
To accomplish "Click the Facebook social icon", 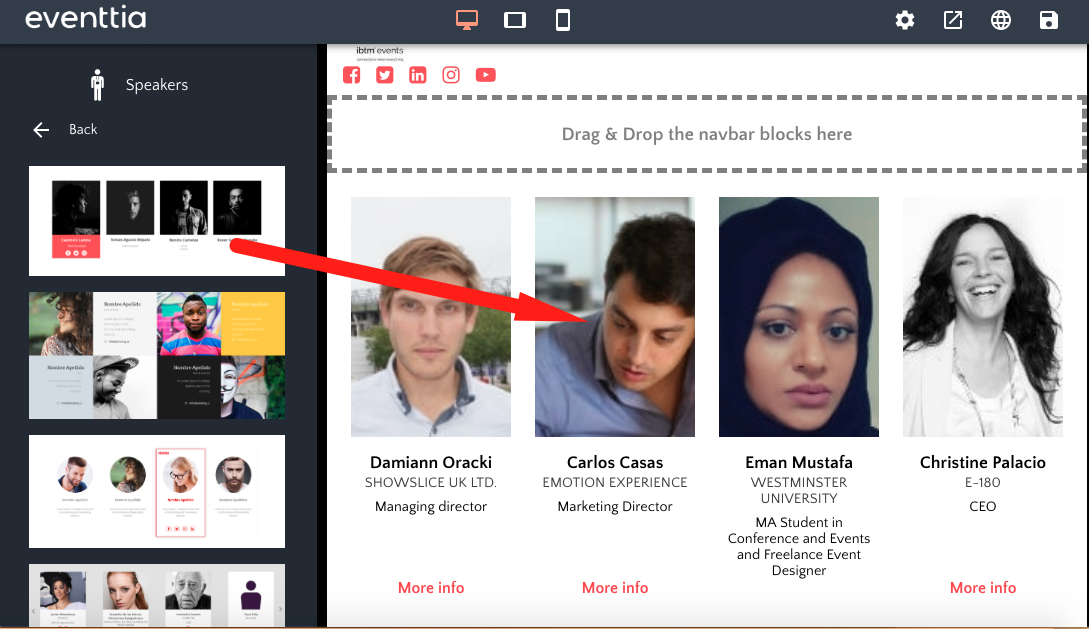I will click(x=352, y=75).
